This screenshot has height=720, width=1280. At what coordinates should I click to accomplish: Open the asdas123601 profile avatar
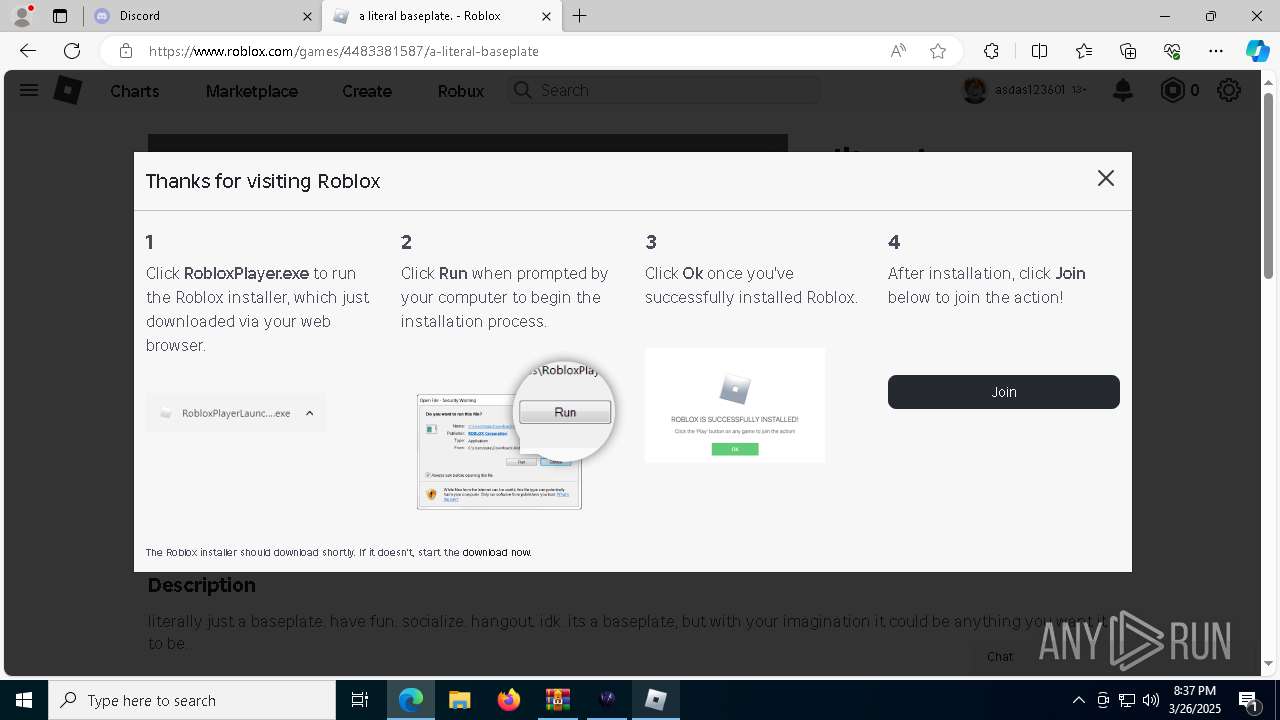[x=975, y=90]
